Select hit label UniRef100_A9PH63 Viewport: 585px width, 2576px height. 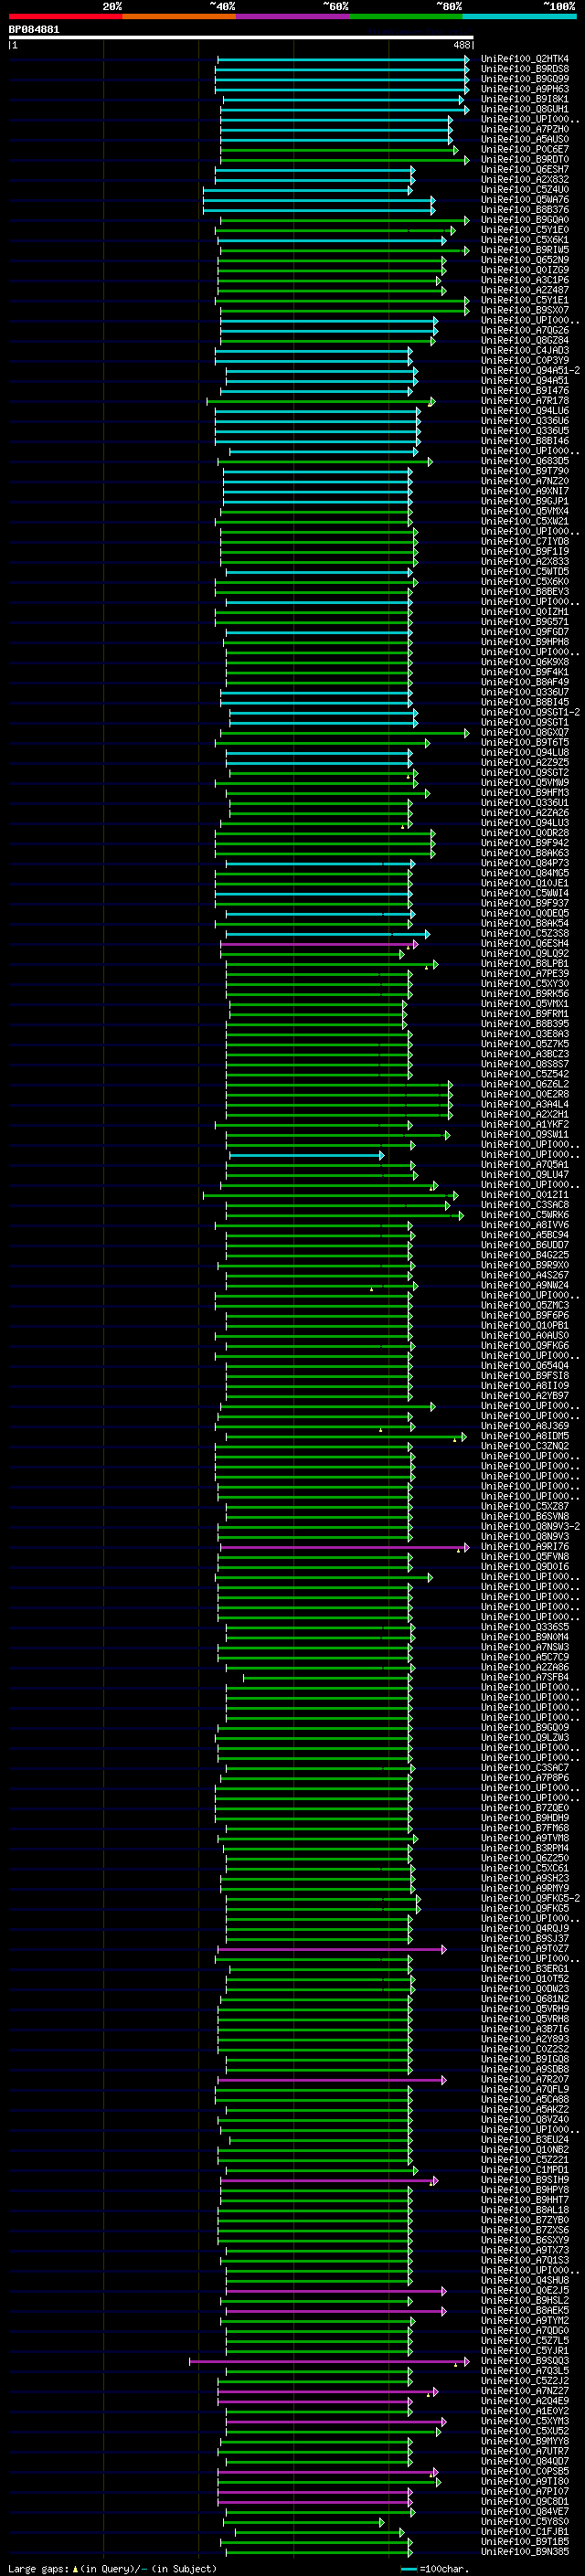(525, 89)
